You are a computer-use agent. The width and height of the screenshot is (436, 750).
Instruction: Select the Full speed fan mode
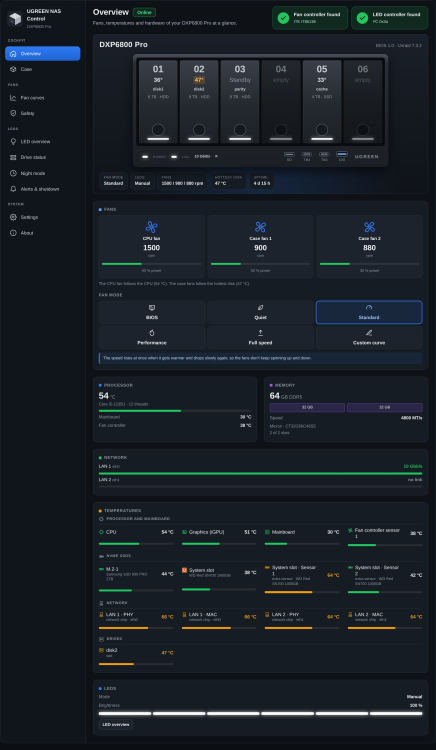click(261, 338)
